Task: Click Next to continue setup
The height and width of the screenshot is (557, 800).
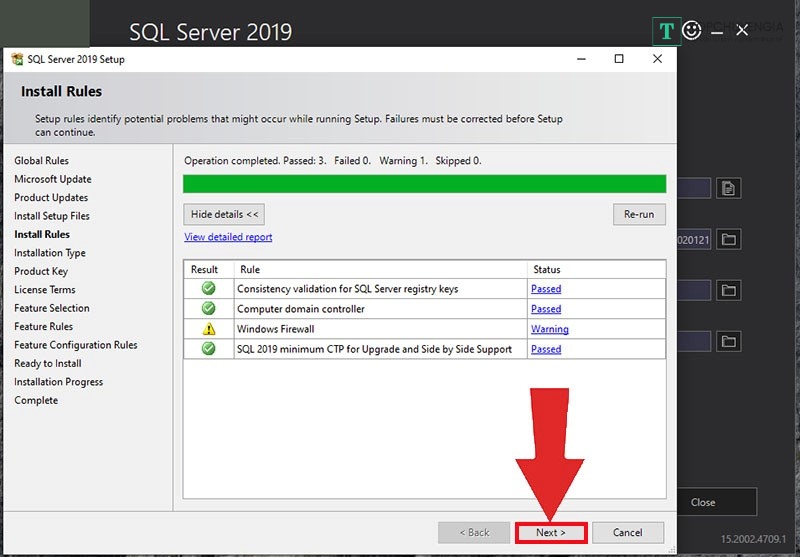Action: pyautogui.click(x=550, y=532)
